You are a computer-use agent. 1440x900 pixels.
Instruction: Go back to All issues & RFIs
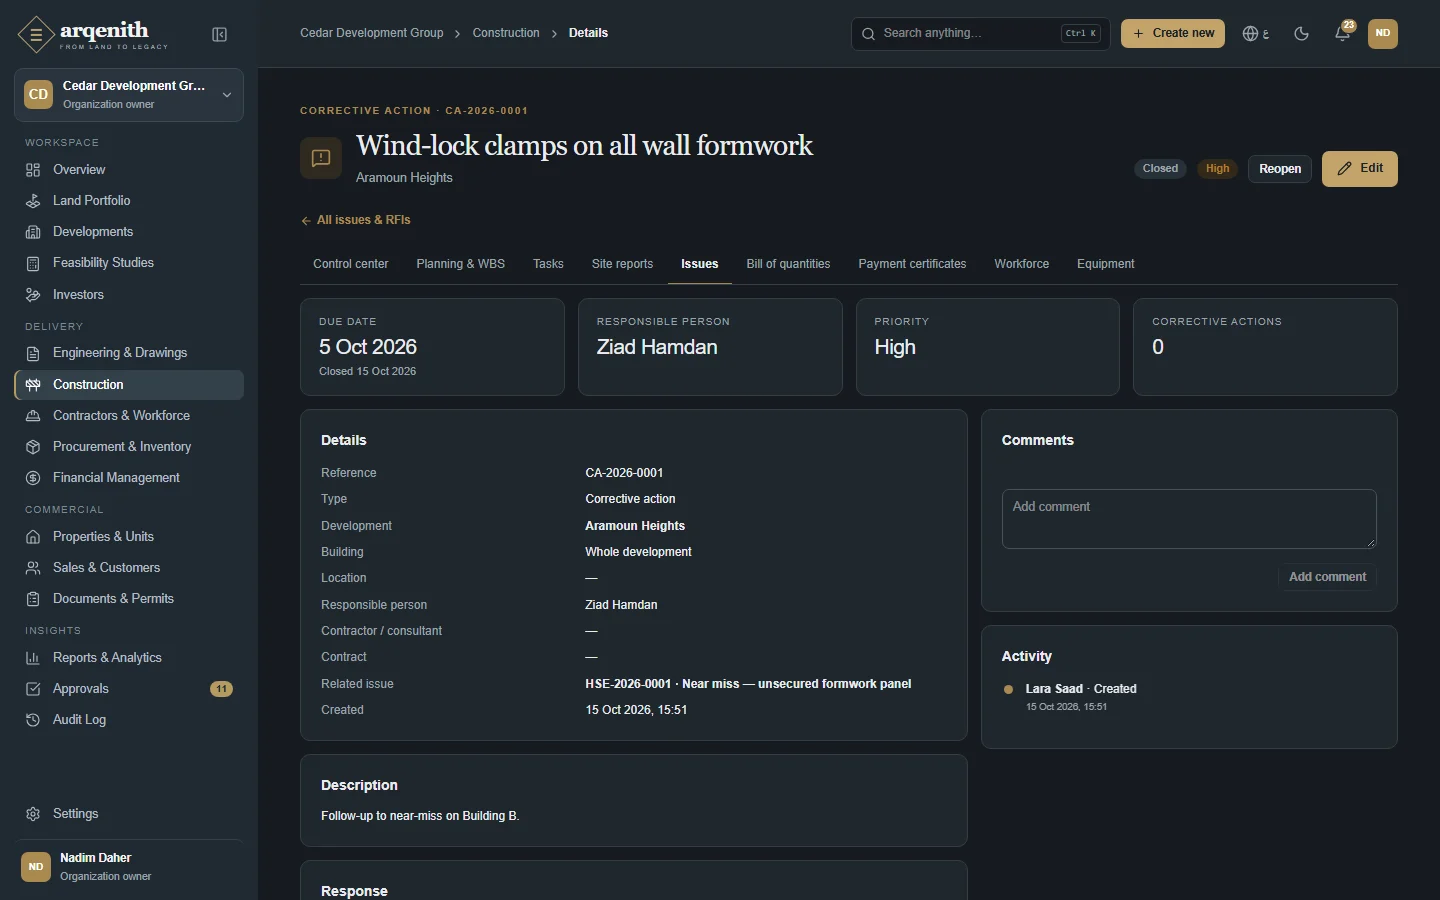(356, 220)
